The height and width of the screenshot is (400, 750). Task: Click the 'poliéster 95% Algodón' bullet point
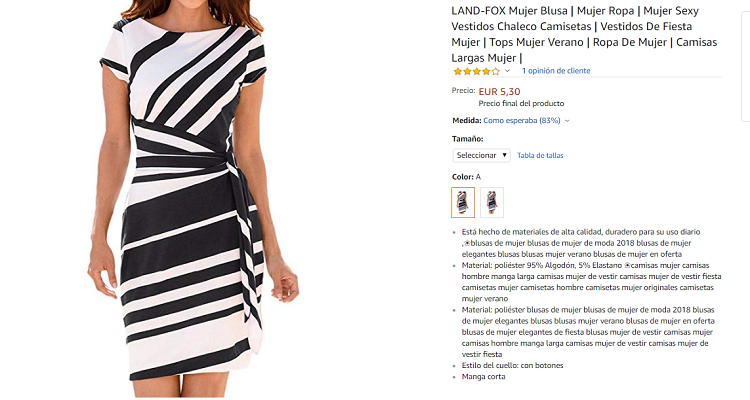coord(585,281)
